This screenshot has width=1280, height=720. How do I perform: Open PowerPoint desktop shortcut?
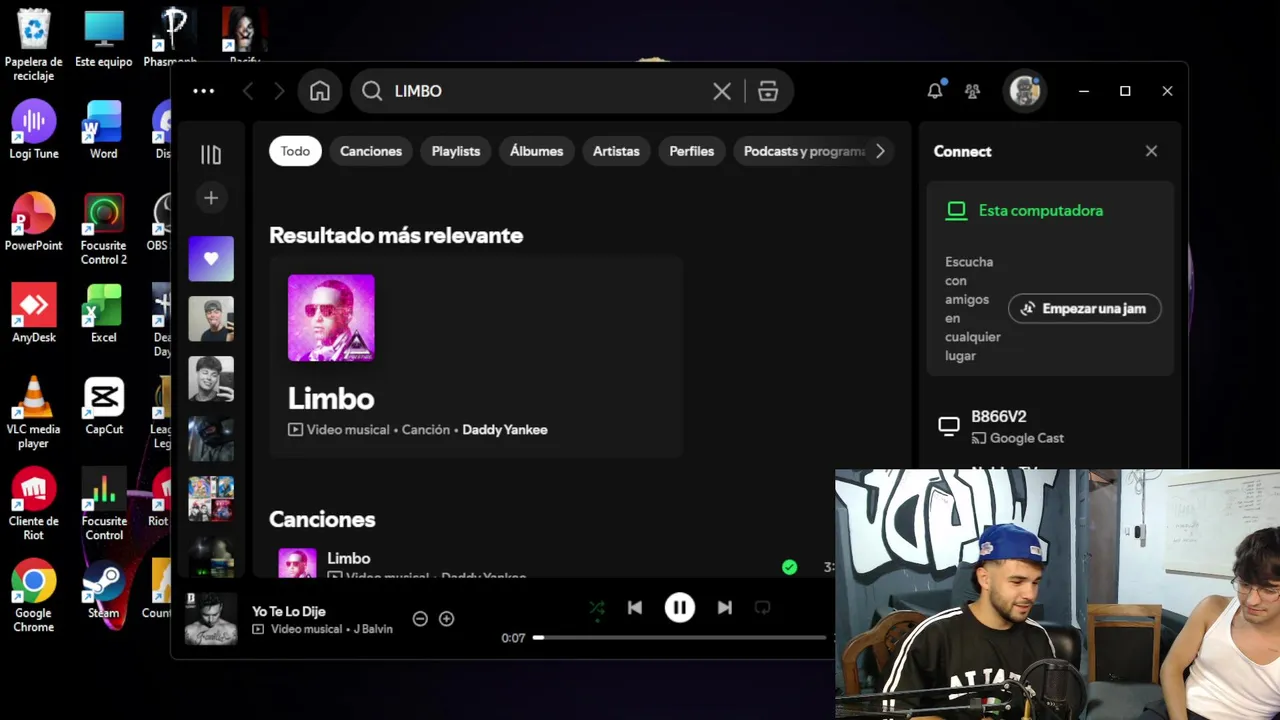coord(33,222)
